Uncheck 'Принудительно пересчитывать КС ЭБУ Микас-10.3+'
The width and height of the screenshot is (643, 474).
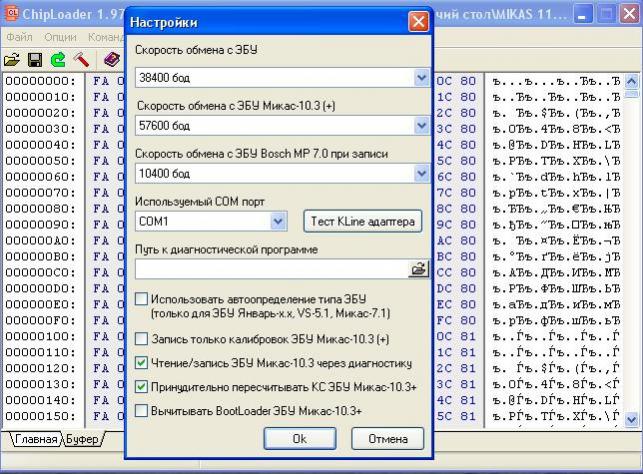tap(141, 387)
